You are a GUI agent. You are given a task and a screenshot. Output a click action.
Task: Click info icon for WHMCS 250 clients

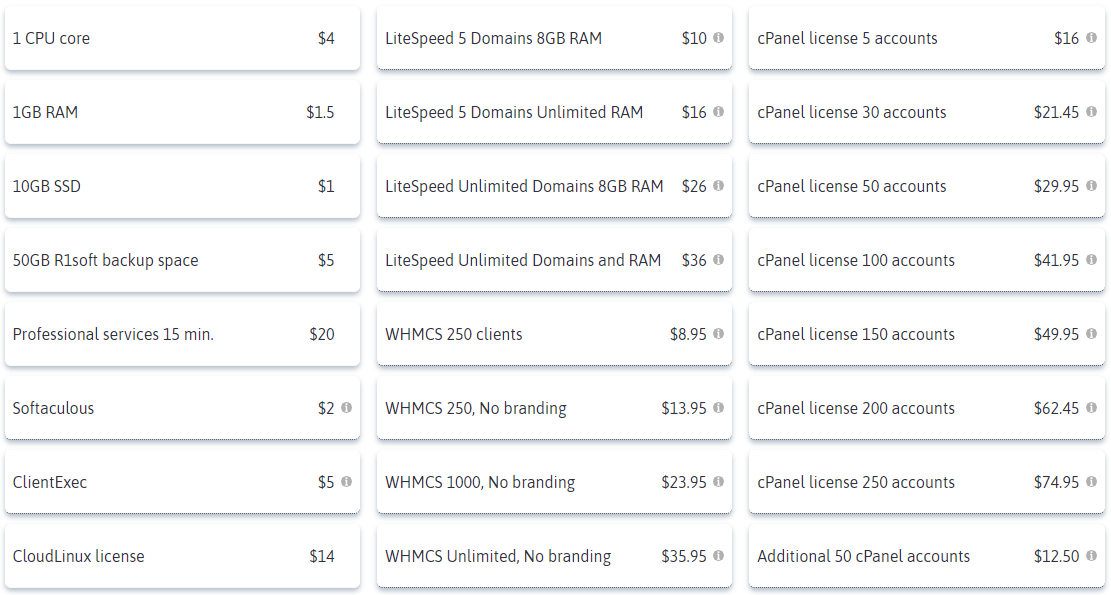click(718, 334)
